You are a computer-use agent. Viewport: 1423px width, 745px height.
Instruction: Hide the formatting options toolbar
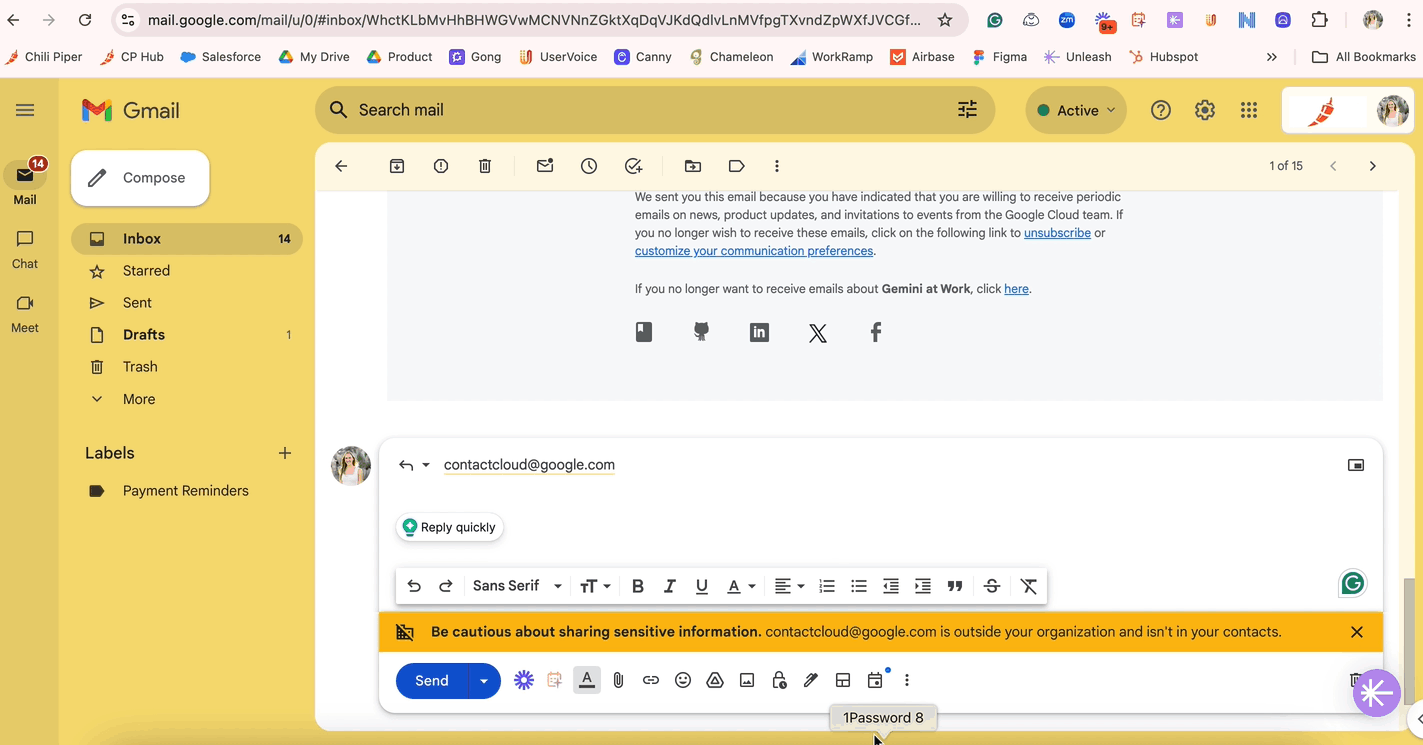click(x=587, y=680)
